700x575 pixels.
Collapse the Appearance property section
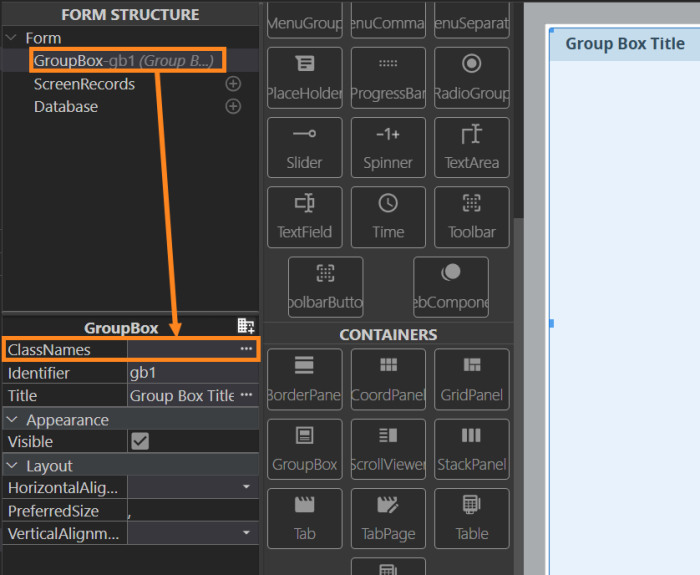click(x=11, y=420)
